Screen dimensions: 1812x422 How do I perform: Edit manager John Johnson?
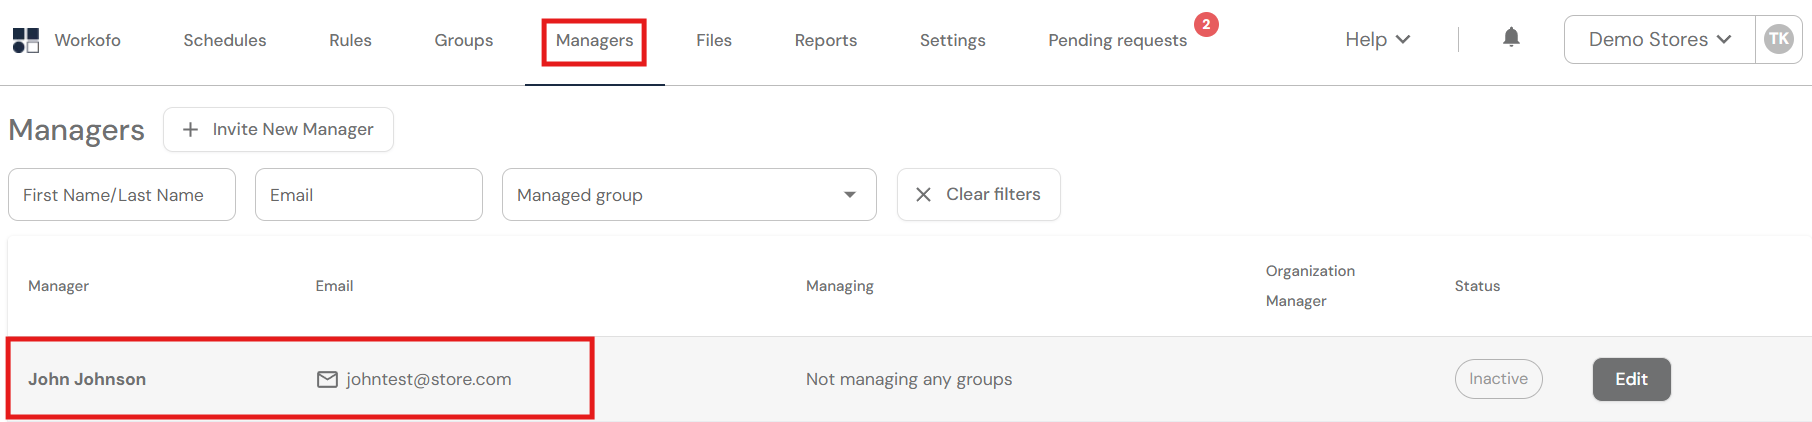coord(1631,379)
